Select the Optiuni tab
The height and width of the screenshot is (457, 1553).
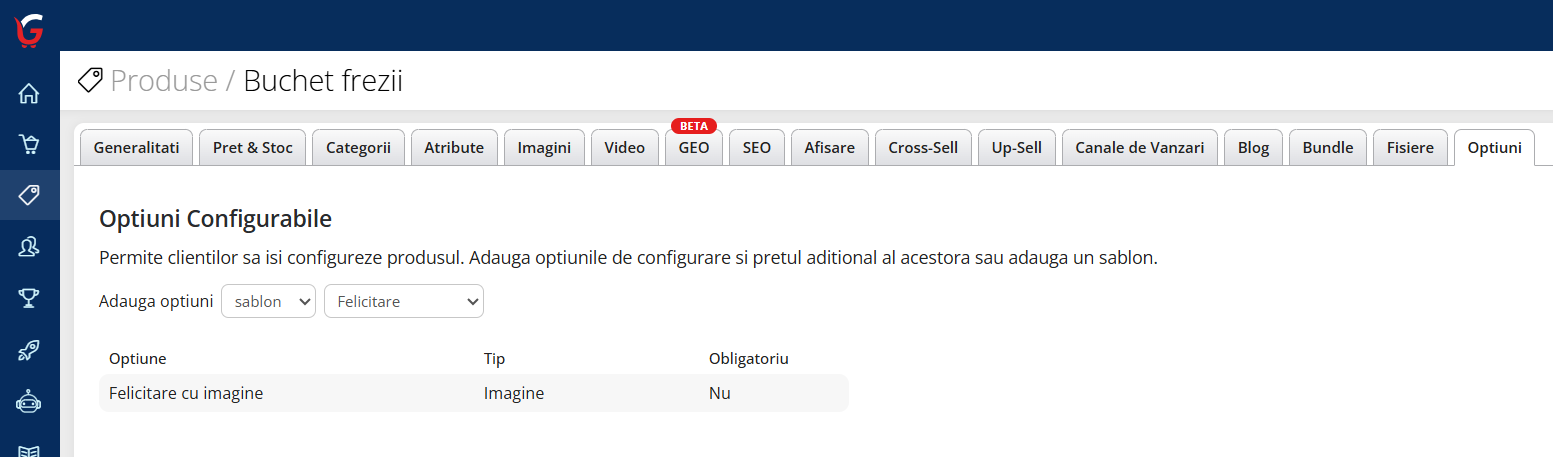tap(1495, 147)
